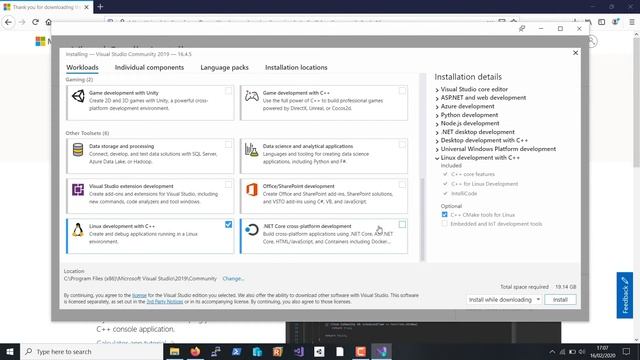This screenshot has width=640, height=360.
Task: Enable the Game development with Unity workload
Action: pyautogui.click(x=229, y=91)
